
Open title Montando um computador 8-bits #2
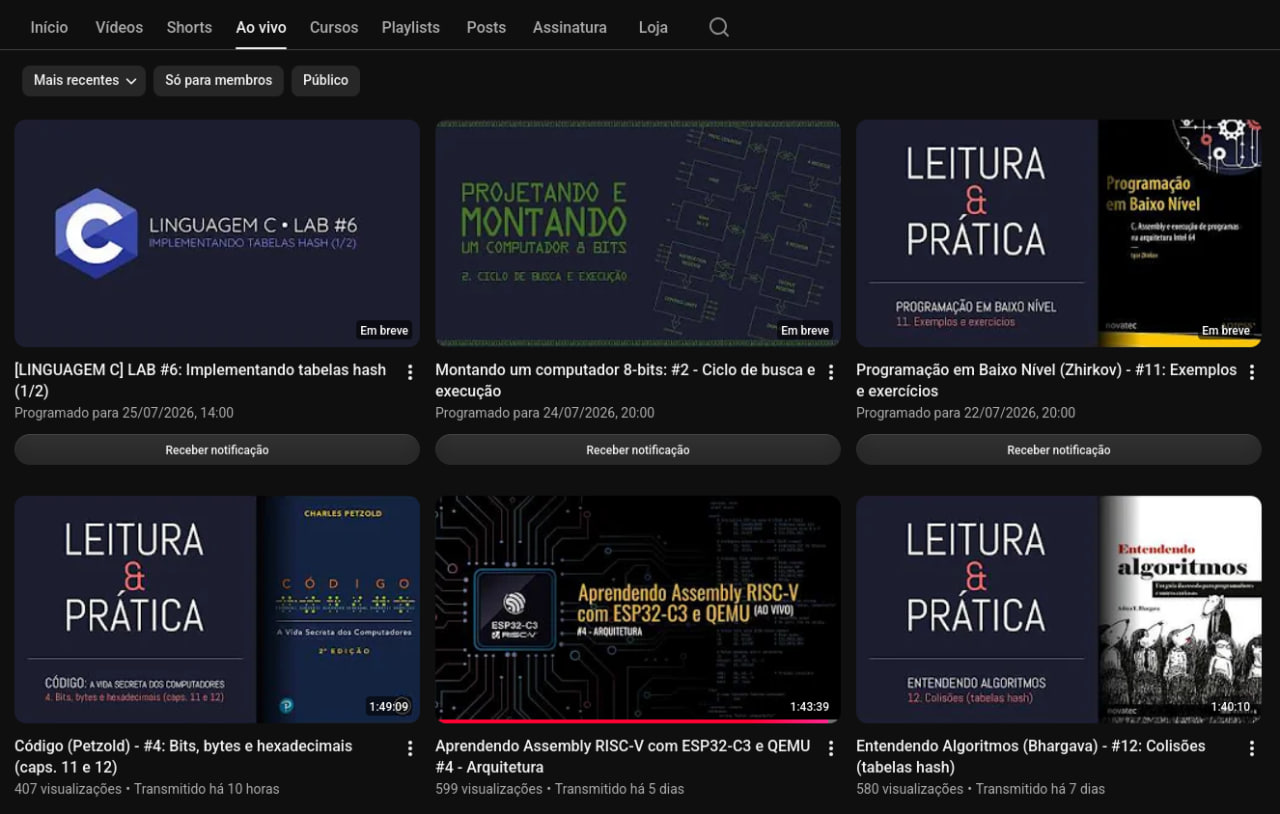tap(625, 380)
